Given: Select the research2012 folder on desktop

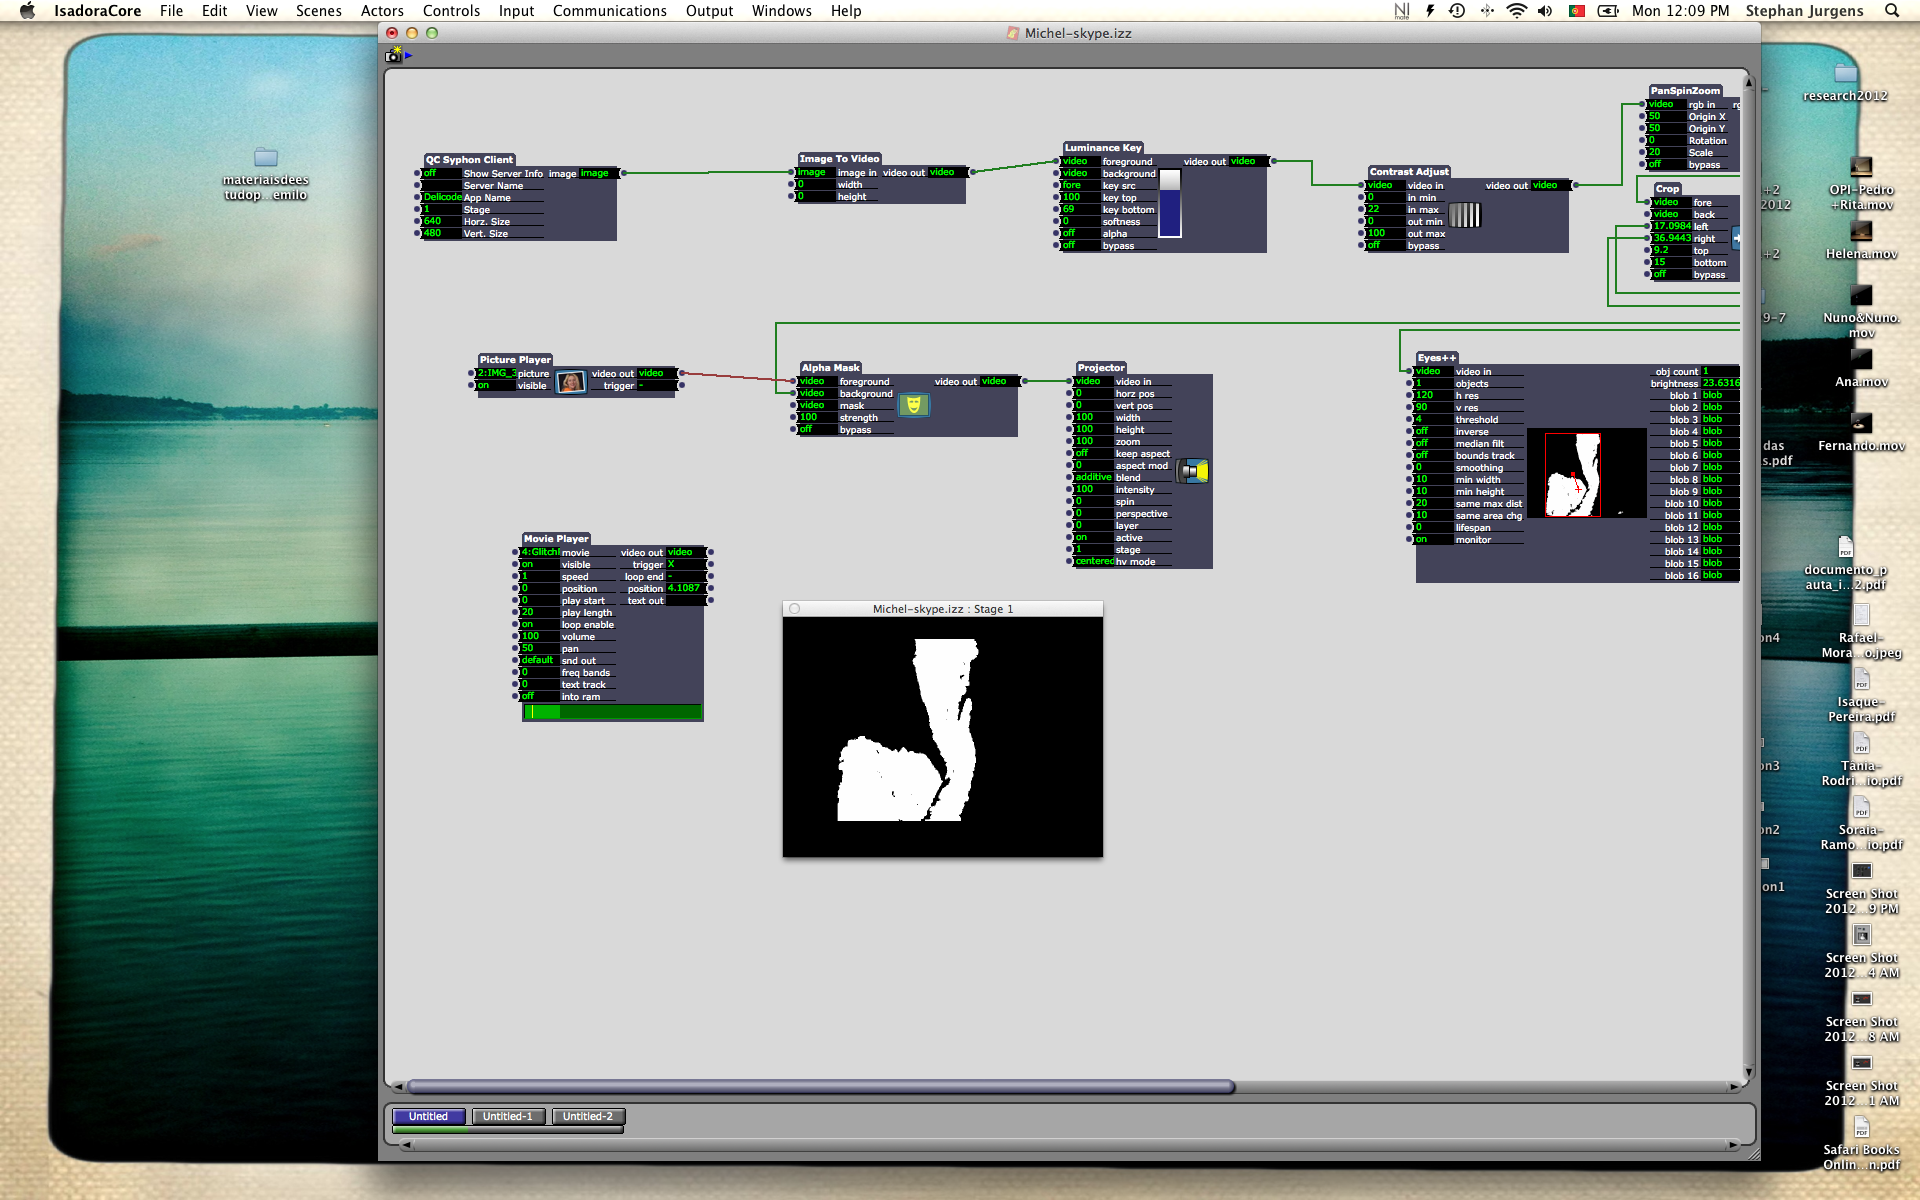Looking at the screenshot, I should coord(1845,82).
